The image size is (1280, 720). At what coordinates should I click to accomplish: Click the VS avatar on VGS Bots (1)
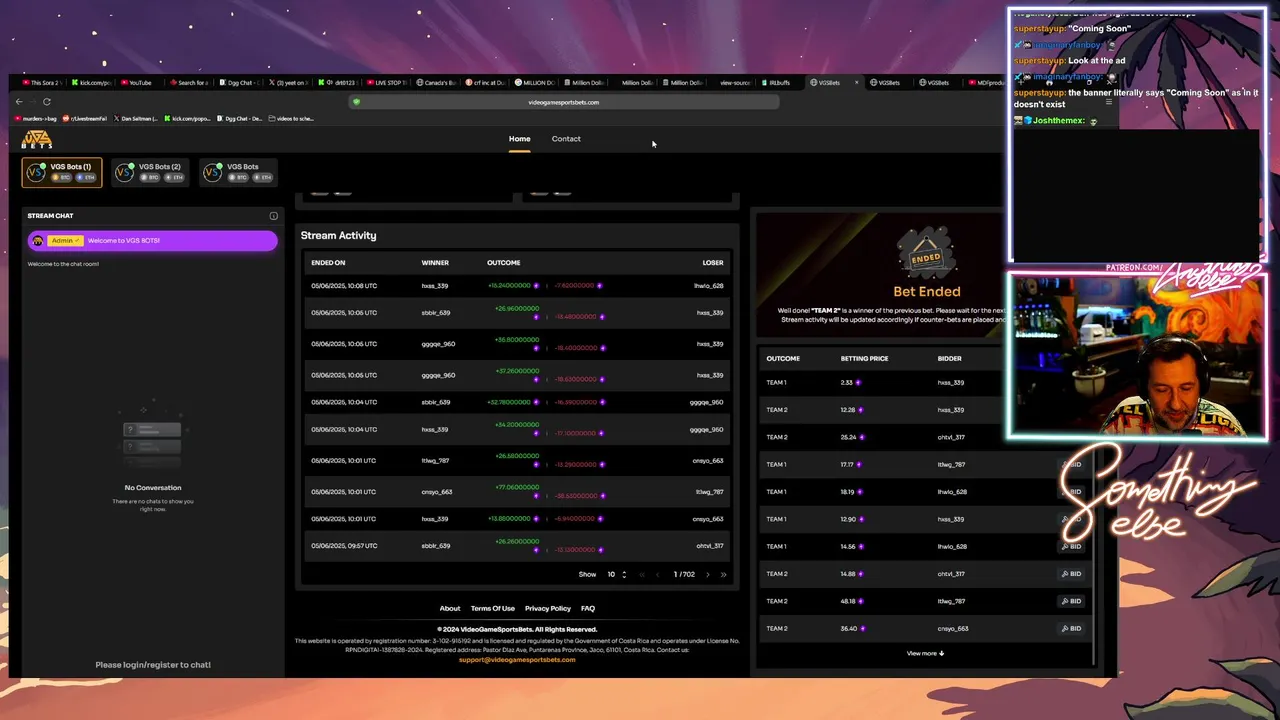[x=37, y=172]
